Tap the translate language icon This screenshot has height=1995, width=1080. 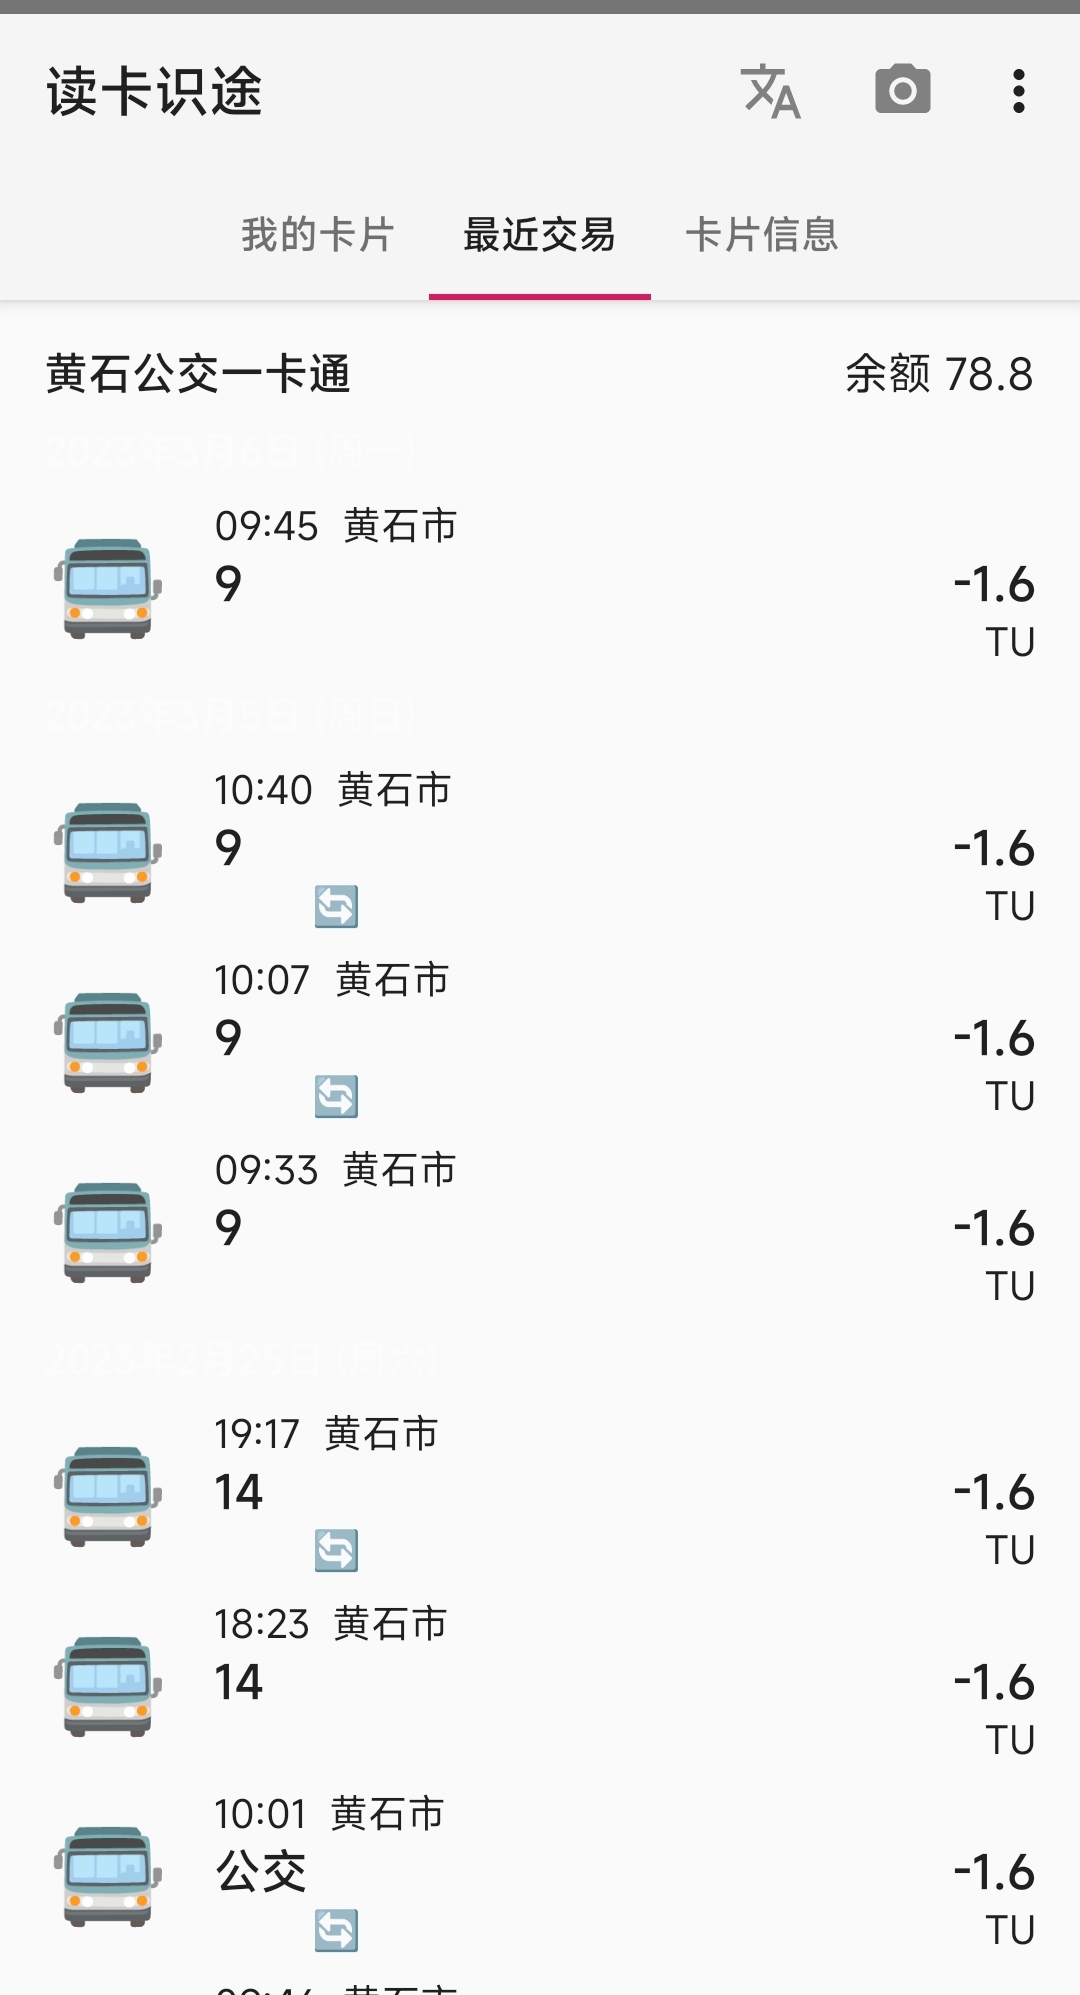770,91
